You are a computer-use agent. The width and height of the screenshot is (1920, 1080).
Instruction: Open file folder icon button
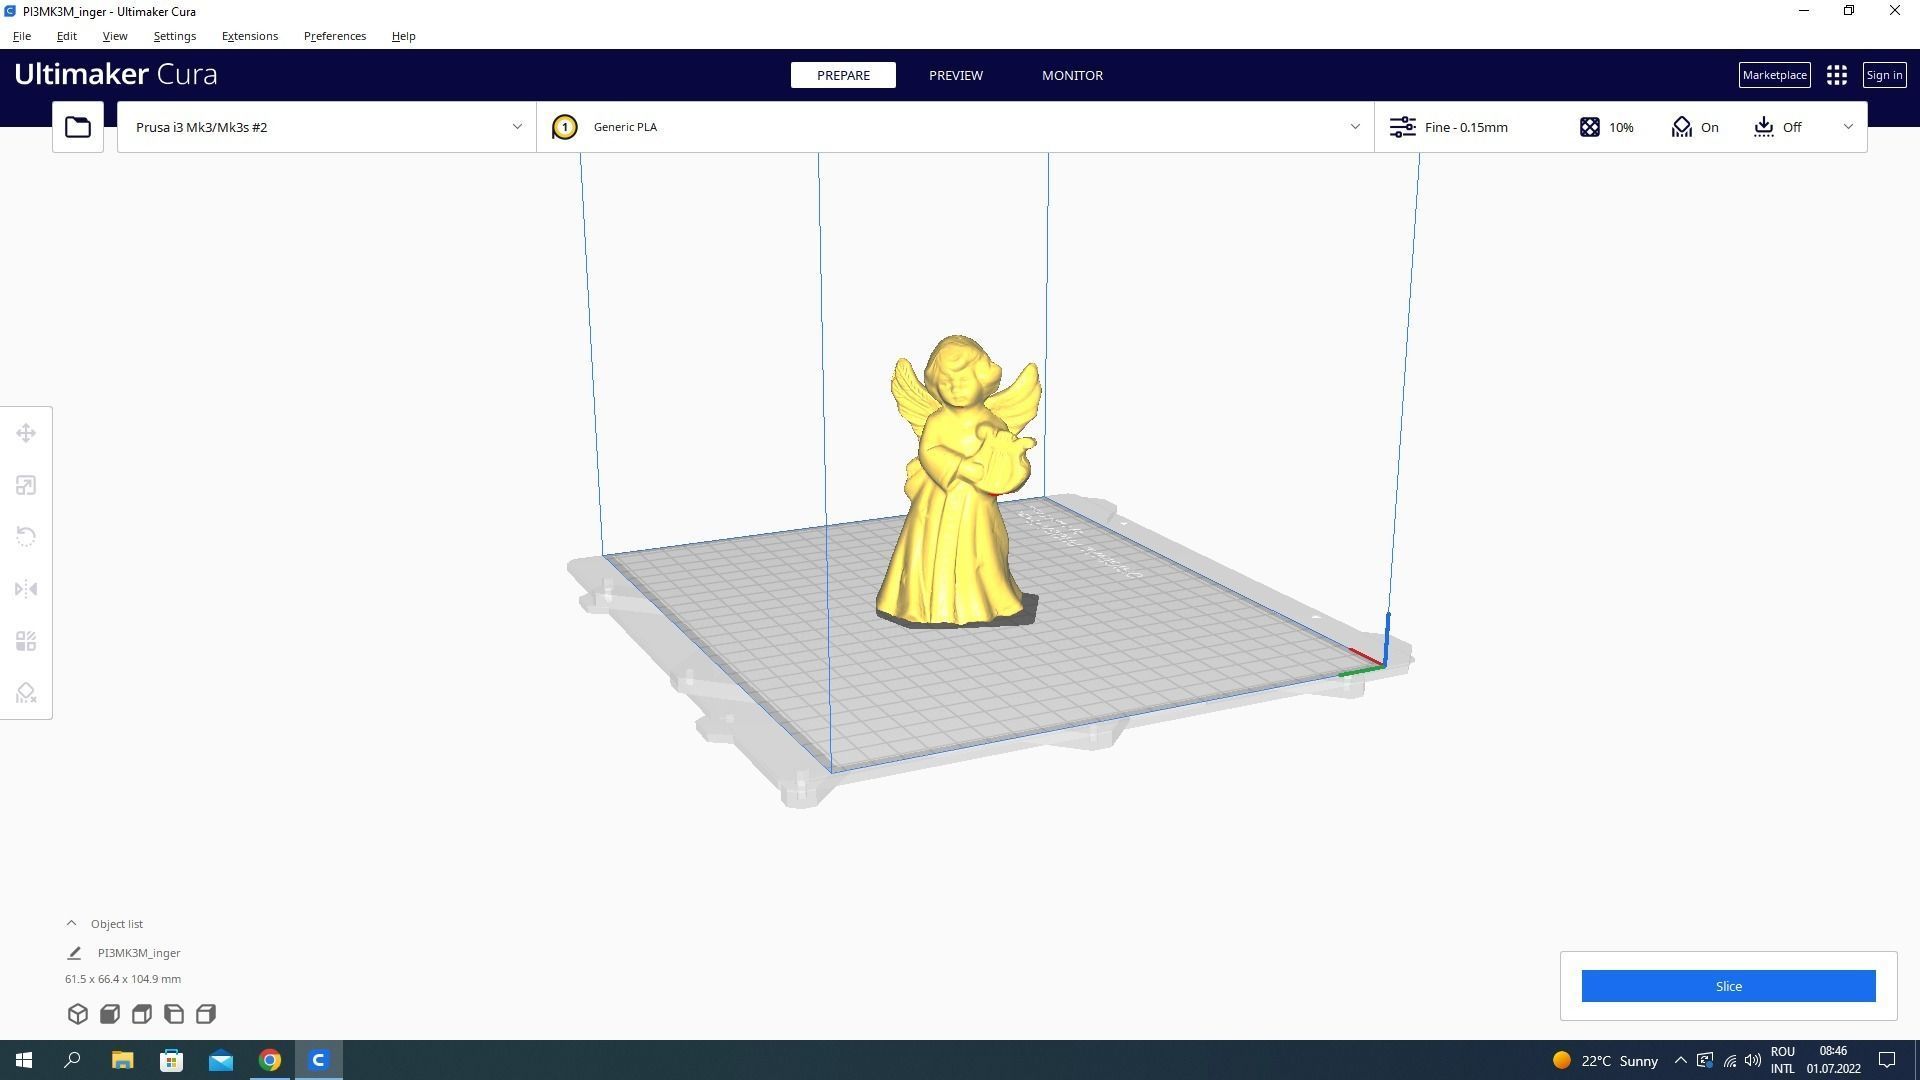click(78, 127)
